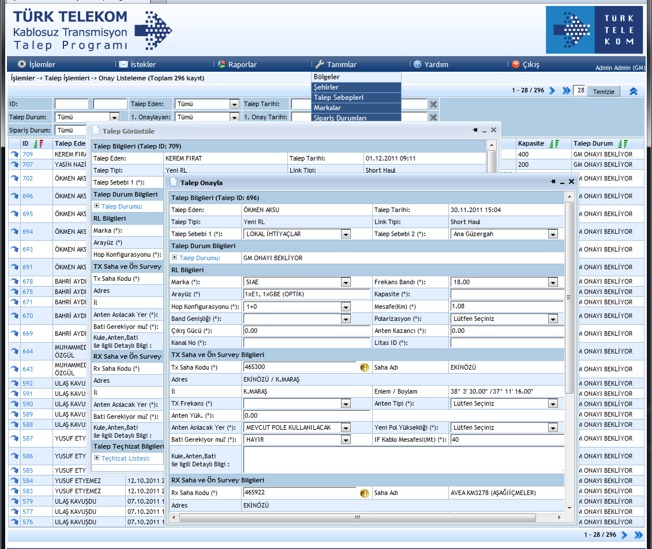The image size is (652, 549).
Task: Open Anten Tipi dropdown
Action: pos(553,404)
